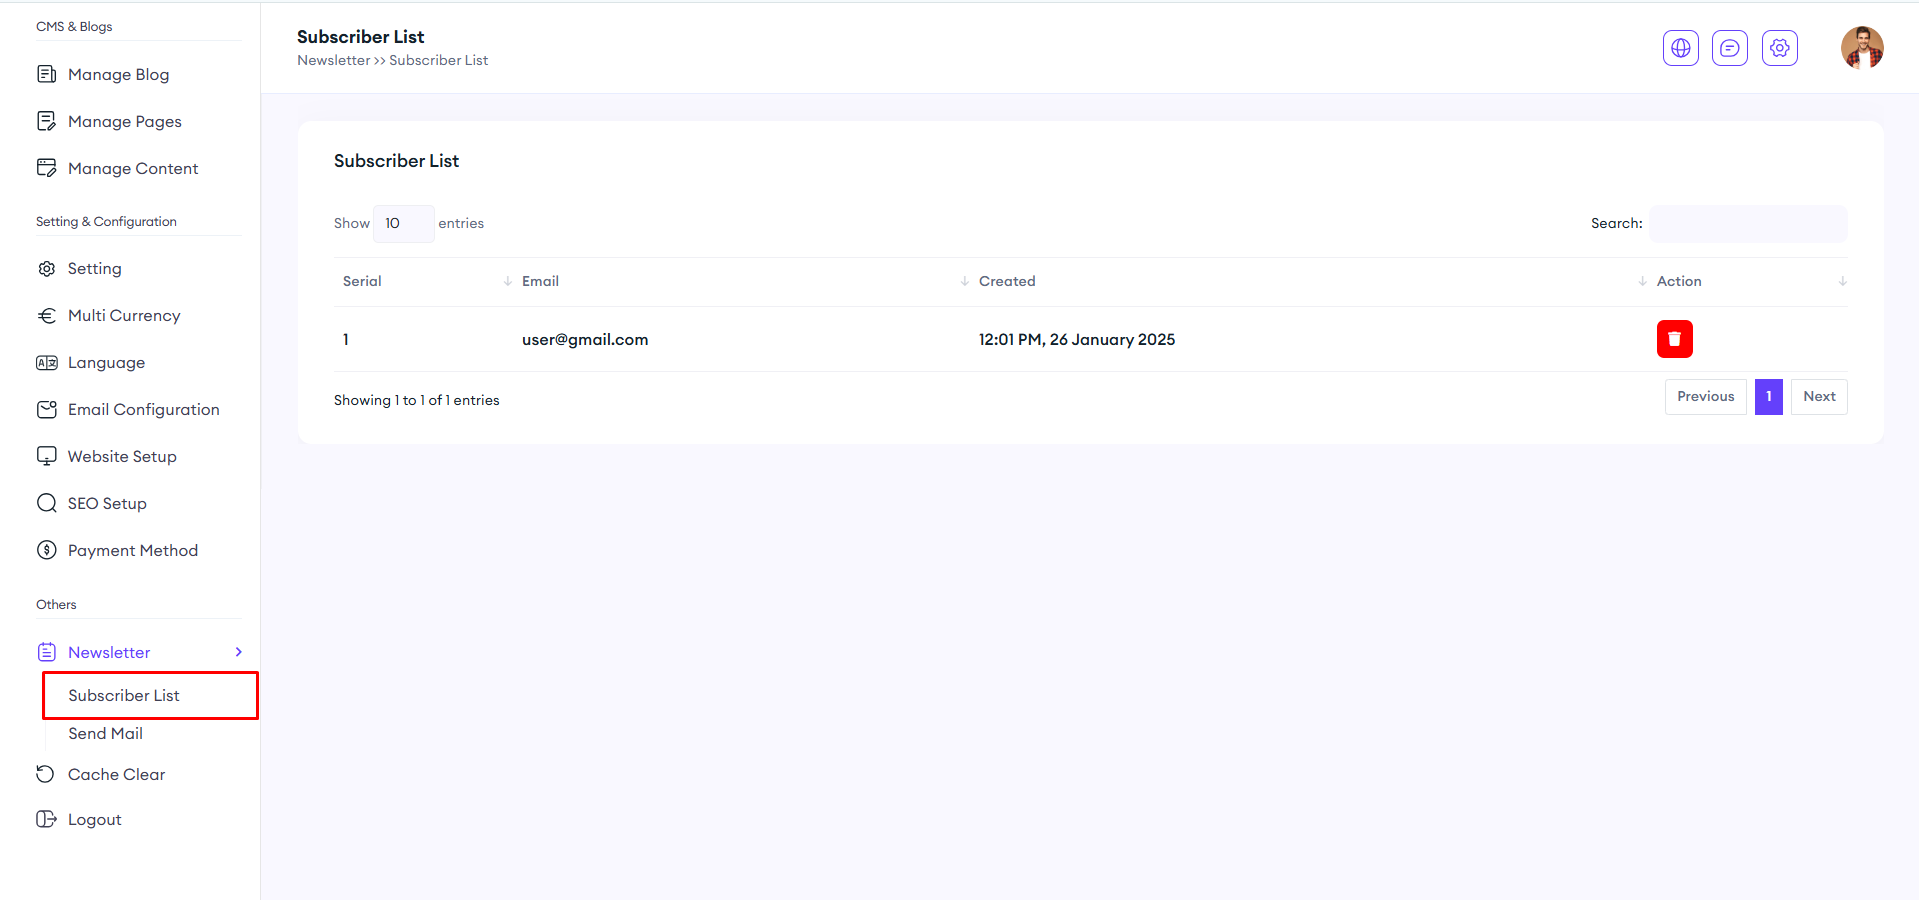Image resolution: width=1919 pixels, height=900 pixels.
Task: Open Send Mail submenu item
Action: coord(105,733)
